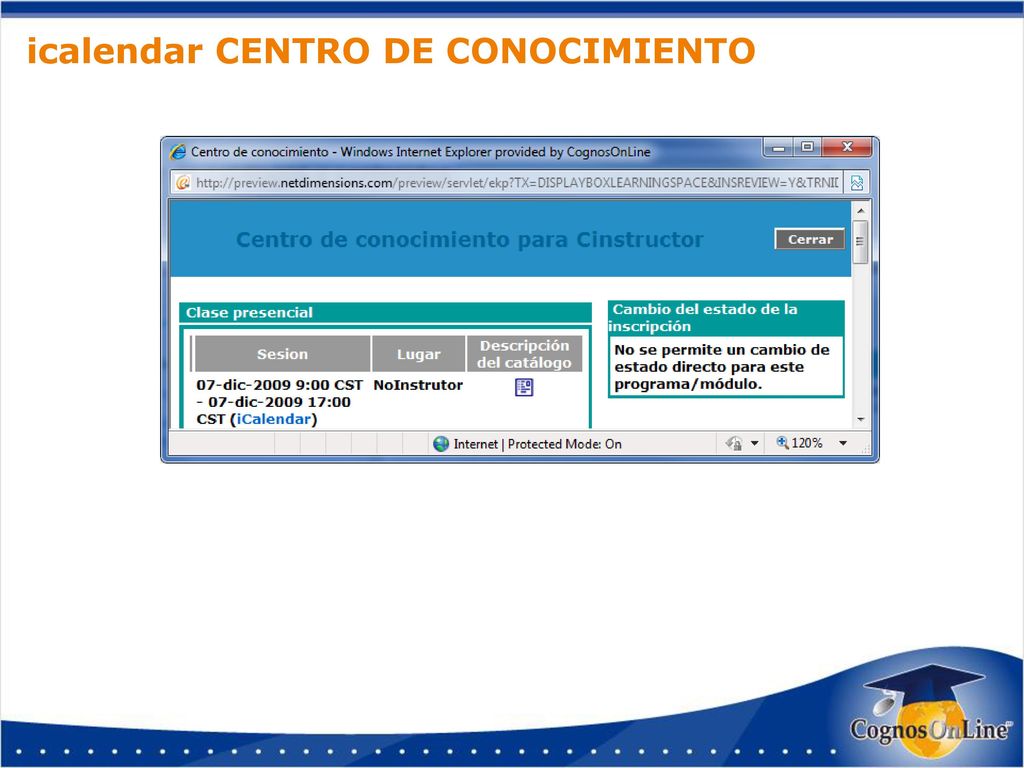1024x768 pixels.
Task: Click the Sesion column header
Action: [282, 354]
